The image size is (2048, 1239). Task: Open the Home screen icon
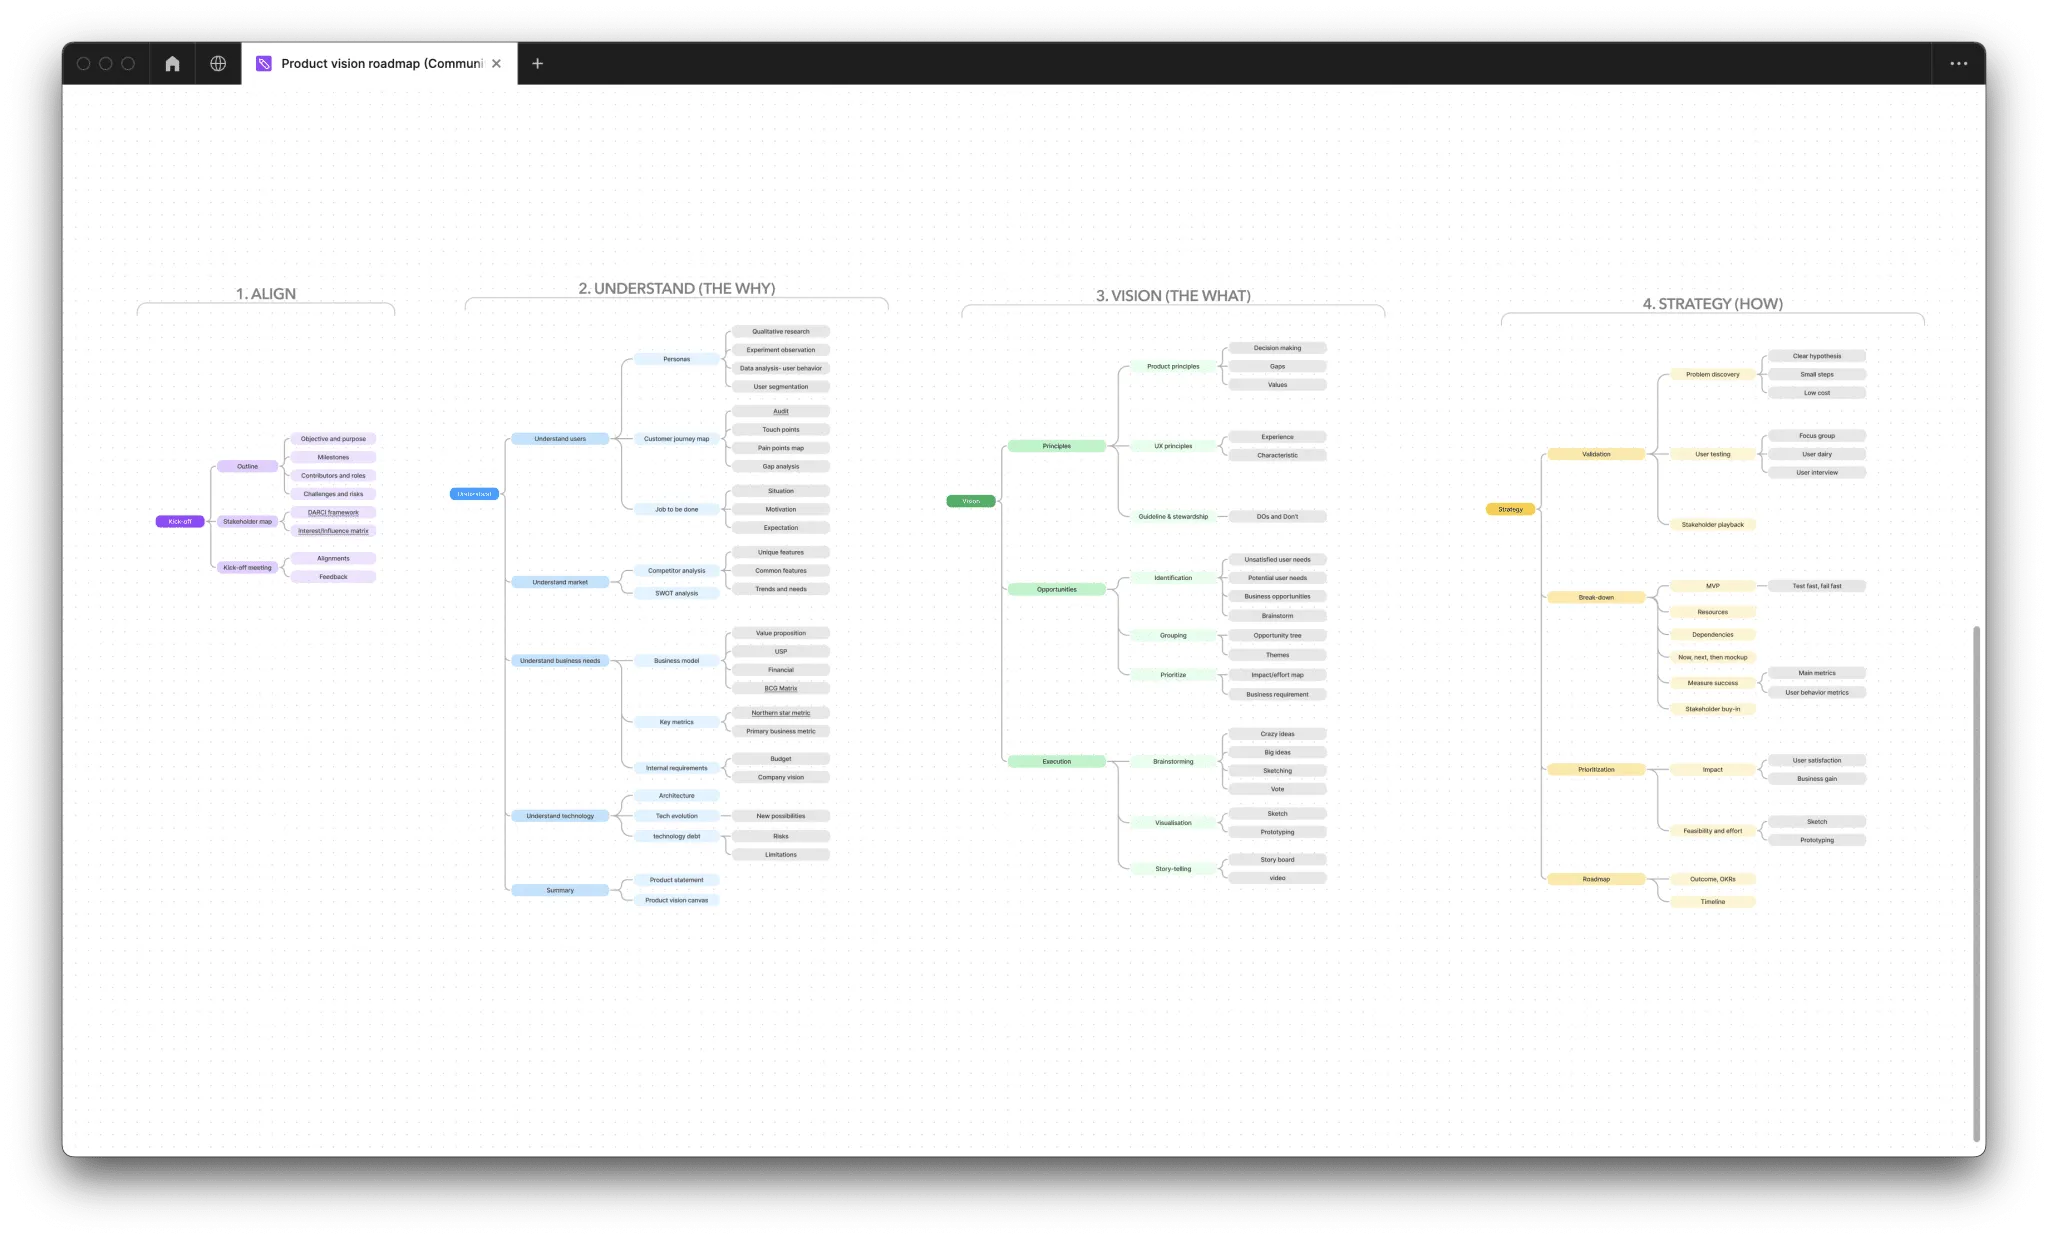[172, 64]
